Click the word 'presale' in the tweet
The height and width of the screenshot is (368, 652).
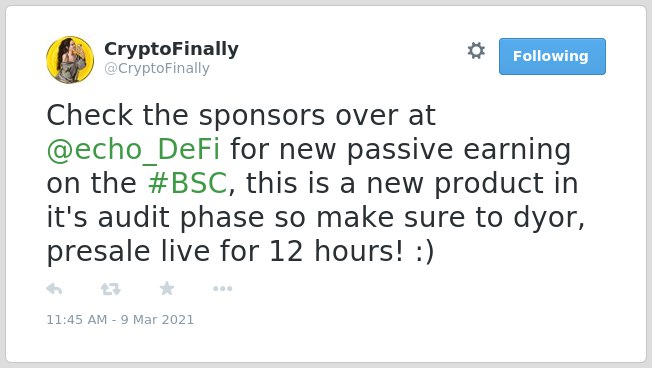(x=98, y=252)
